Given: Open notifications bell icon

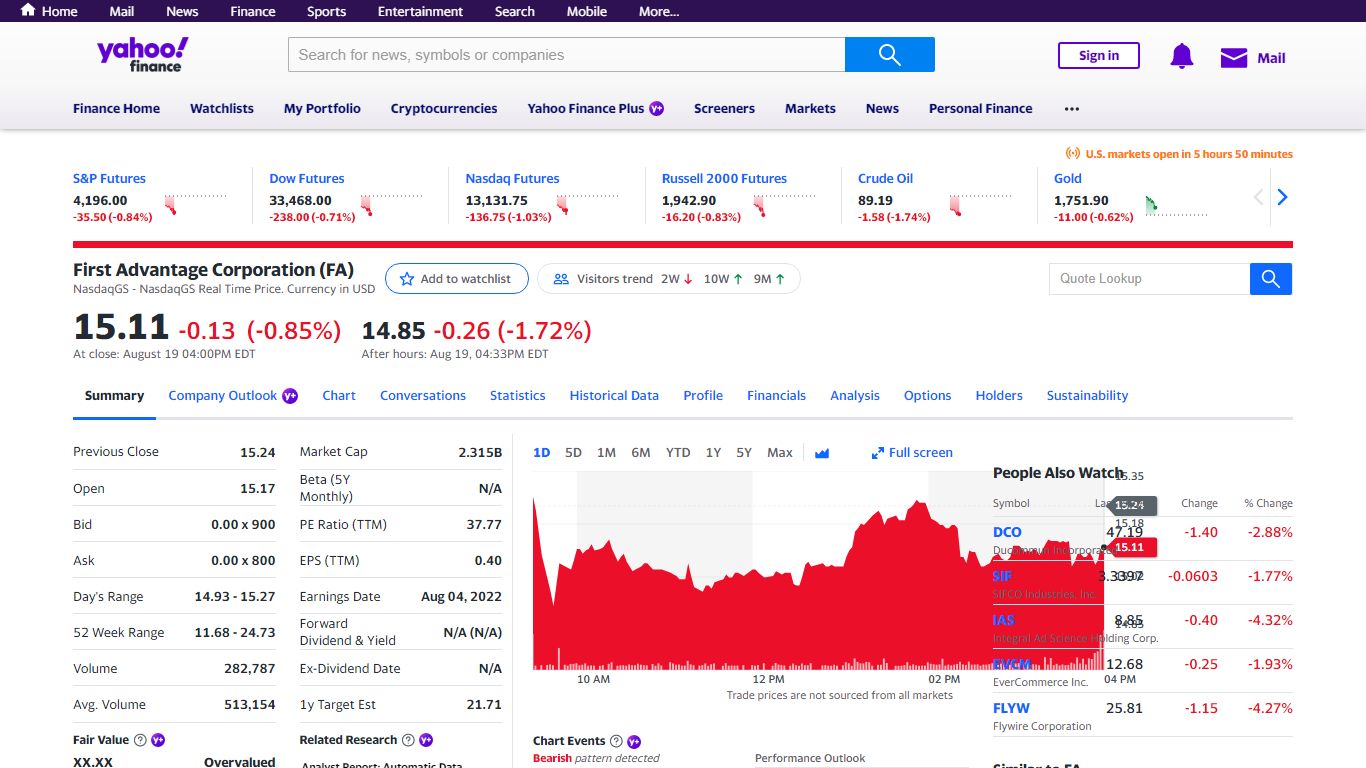Looking at the screenshot, I should point(1181,57).
